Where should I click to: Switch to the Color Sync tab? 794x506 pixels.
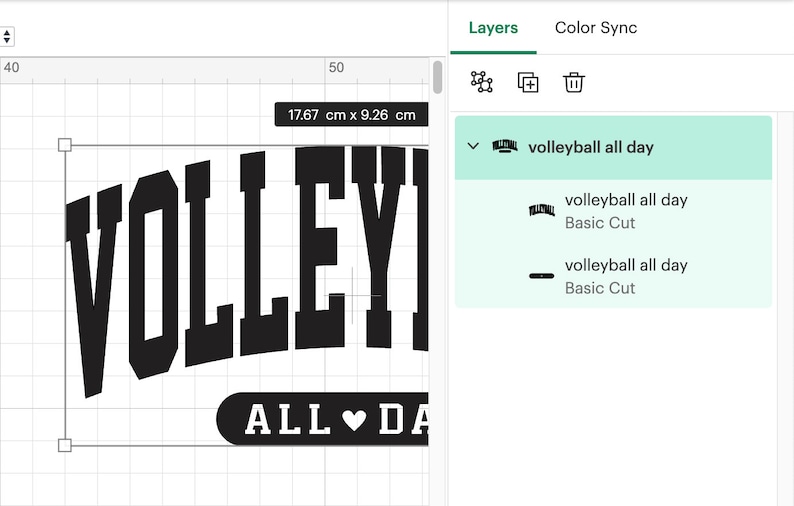point(596,28)
